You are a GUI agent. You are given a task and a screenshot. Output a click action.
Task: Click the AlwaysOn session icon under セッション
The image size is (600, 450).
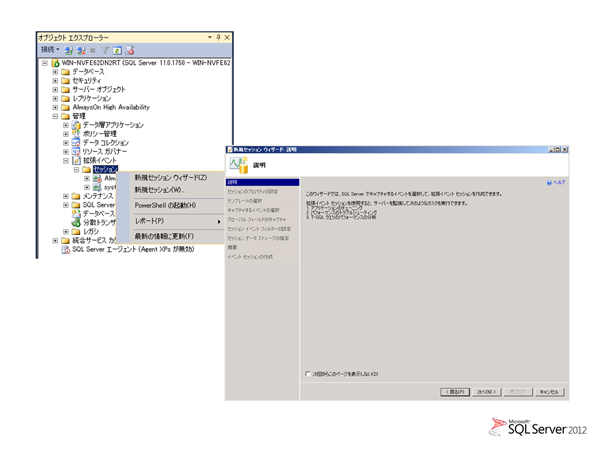point(97,178)
